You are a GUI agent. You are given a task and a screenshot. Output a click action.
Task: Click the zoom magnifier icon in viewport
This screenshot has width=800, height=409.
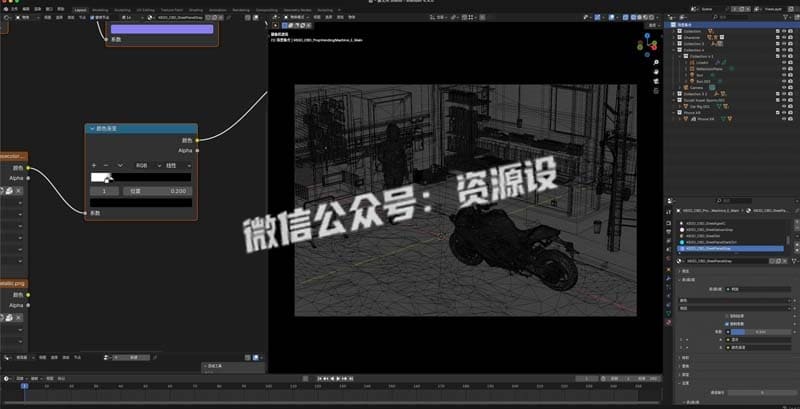pos(656,62)
